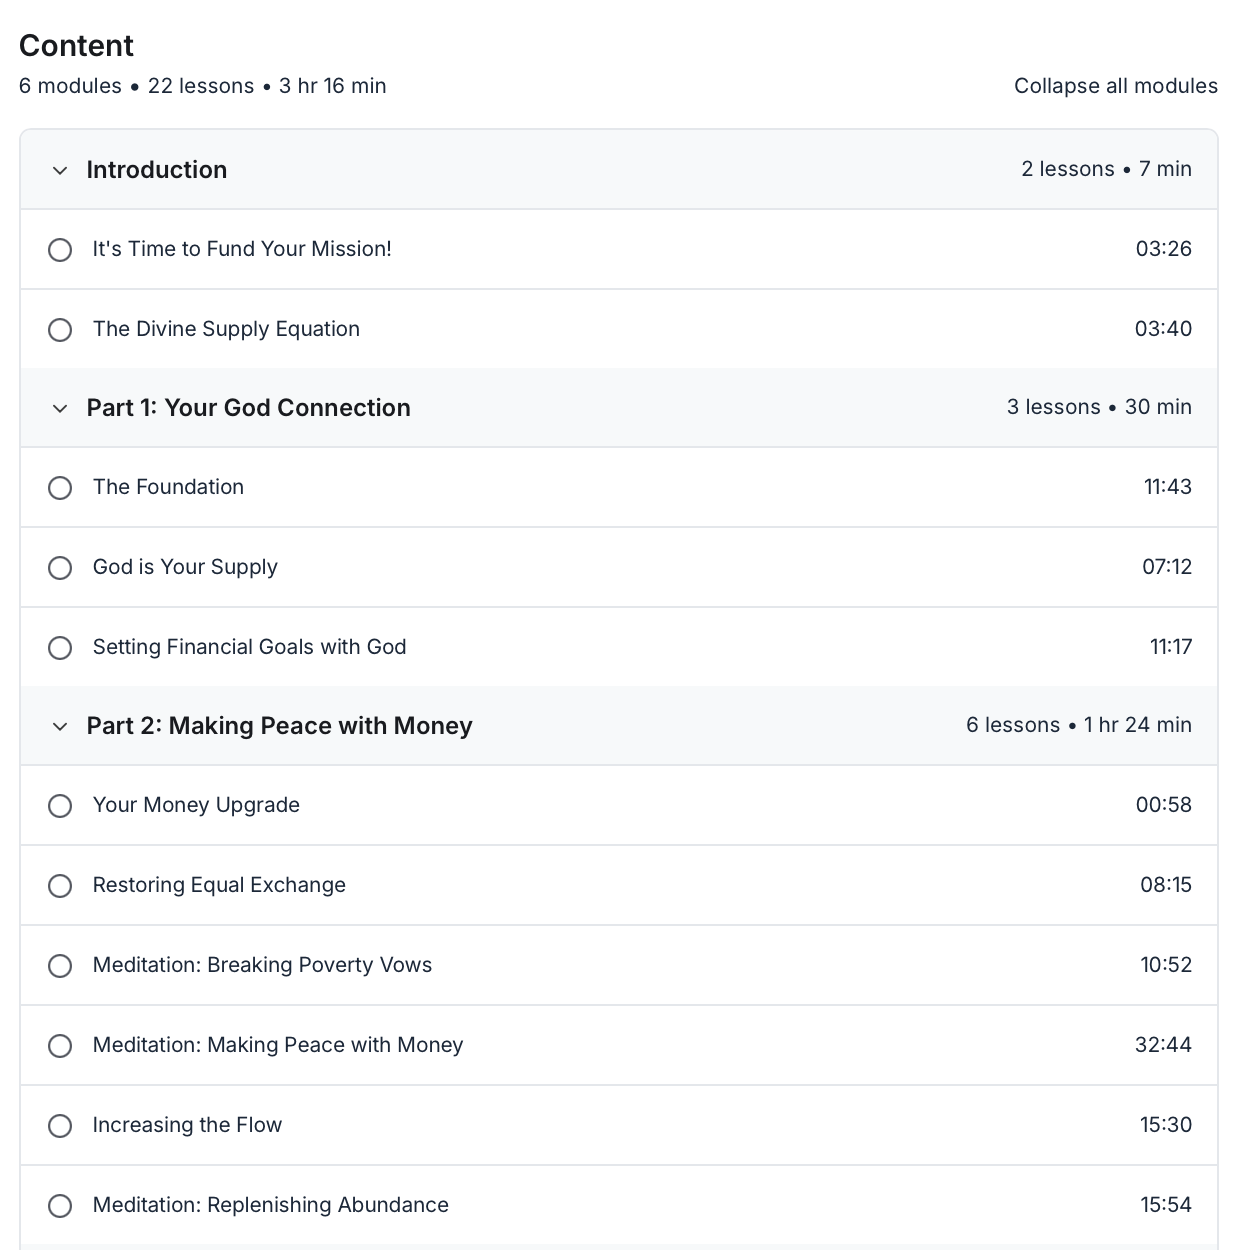
Task: Toggle circle for Meditation: Breaking Poverty Vows
Action: (60, 965)
